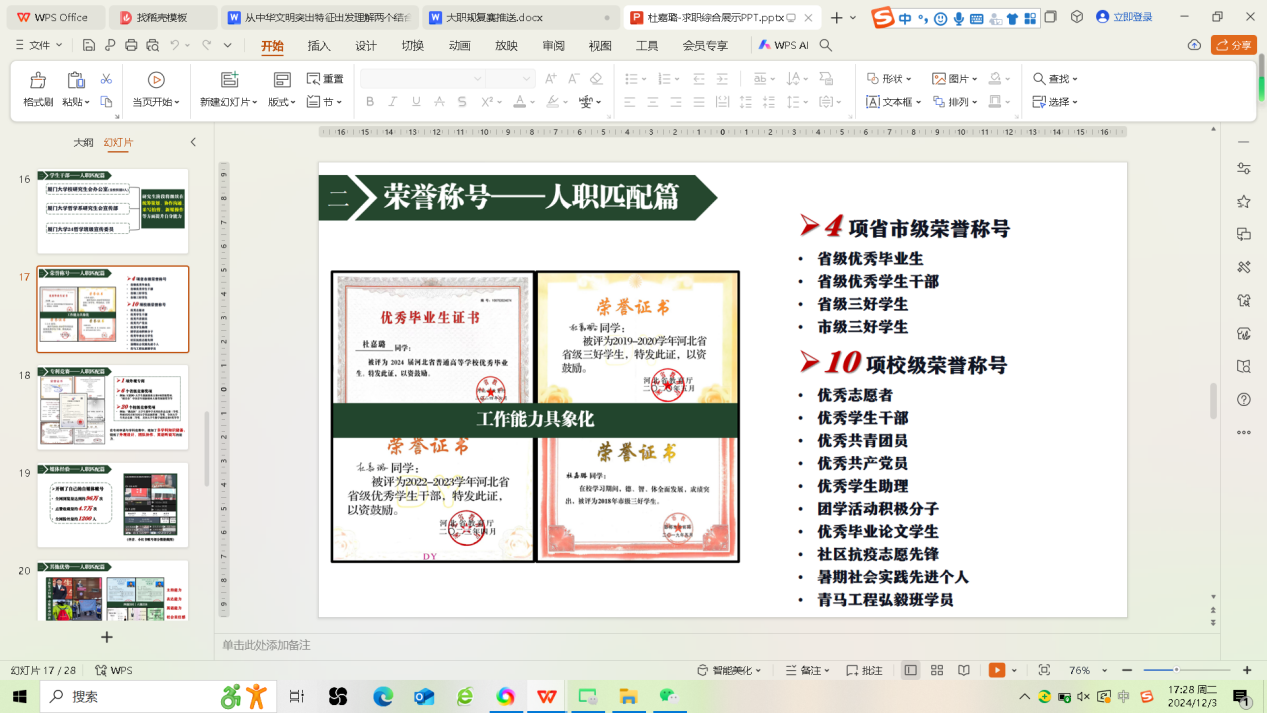
Task: Click the zoom slider in status bar
Action: click(x=1186, y=670)
